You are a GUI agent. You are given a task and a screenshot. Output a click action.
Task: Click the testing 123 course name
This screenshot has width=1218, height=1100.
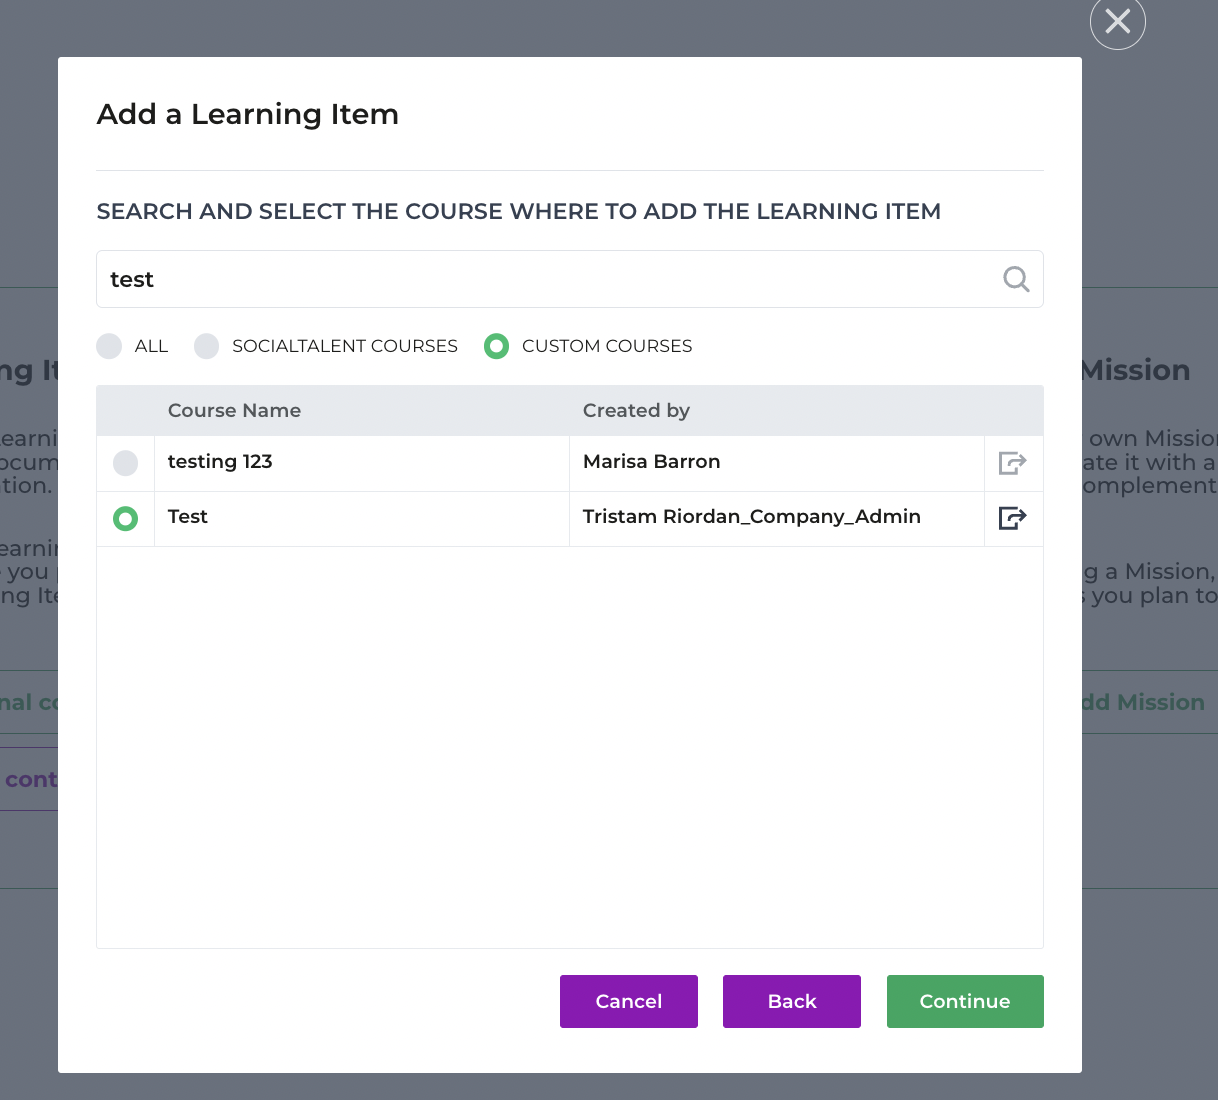click(220, 461)
